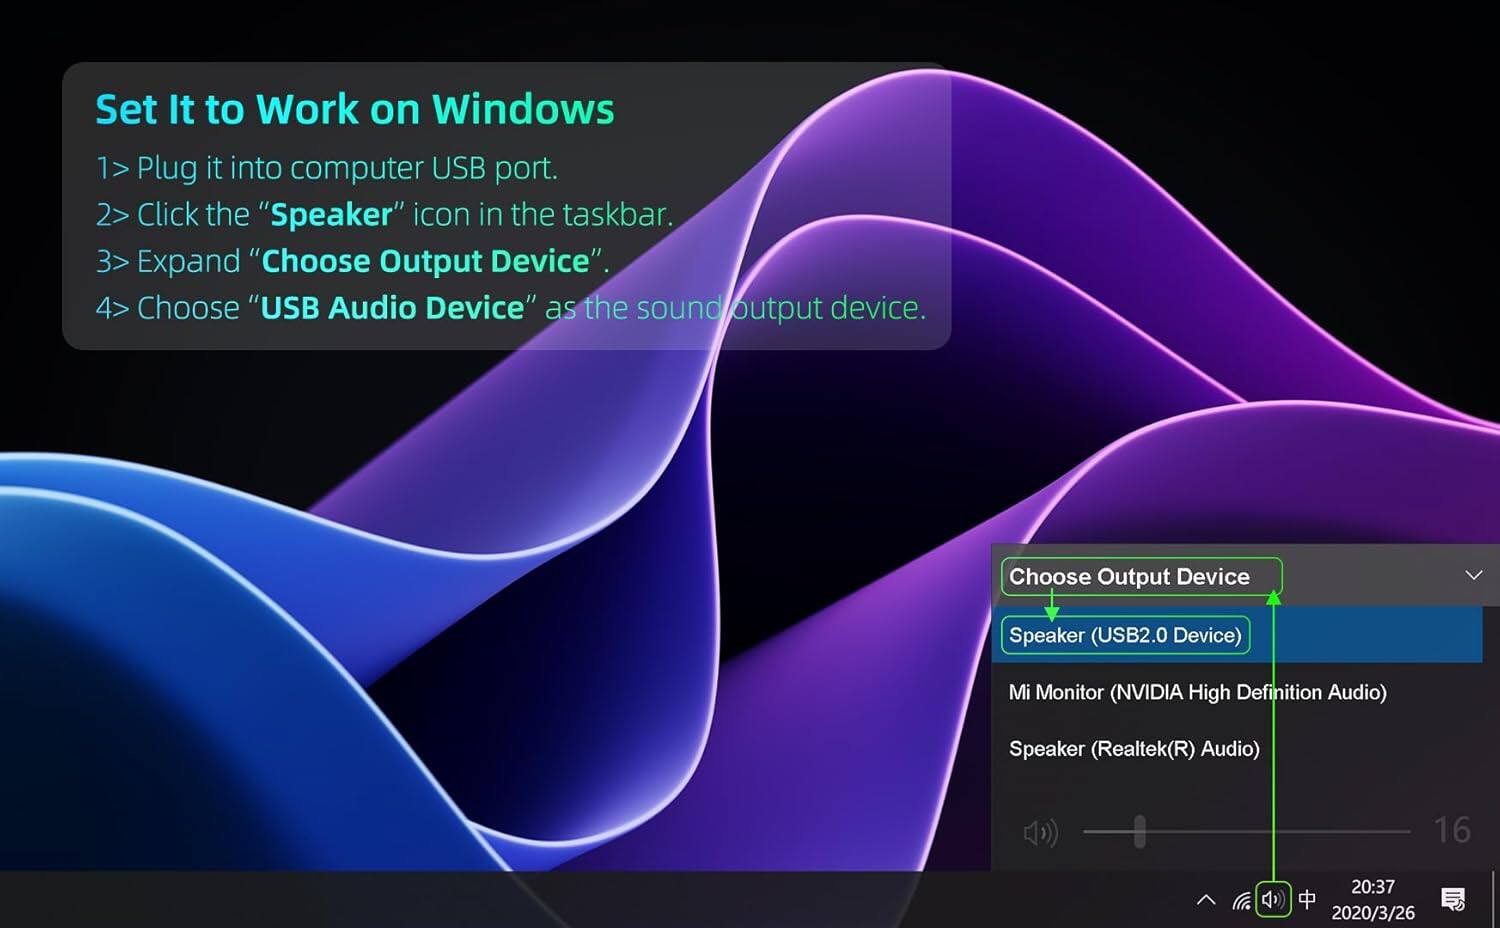Switch output to Mi Monitor NVIDIA audio
The width and height of the screenshot is (1500, 928).
[x=1196, y=692]
